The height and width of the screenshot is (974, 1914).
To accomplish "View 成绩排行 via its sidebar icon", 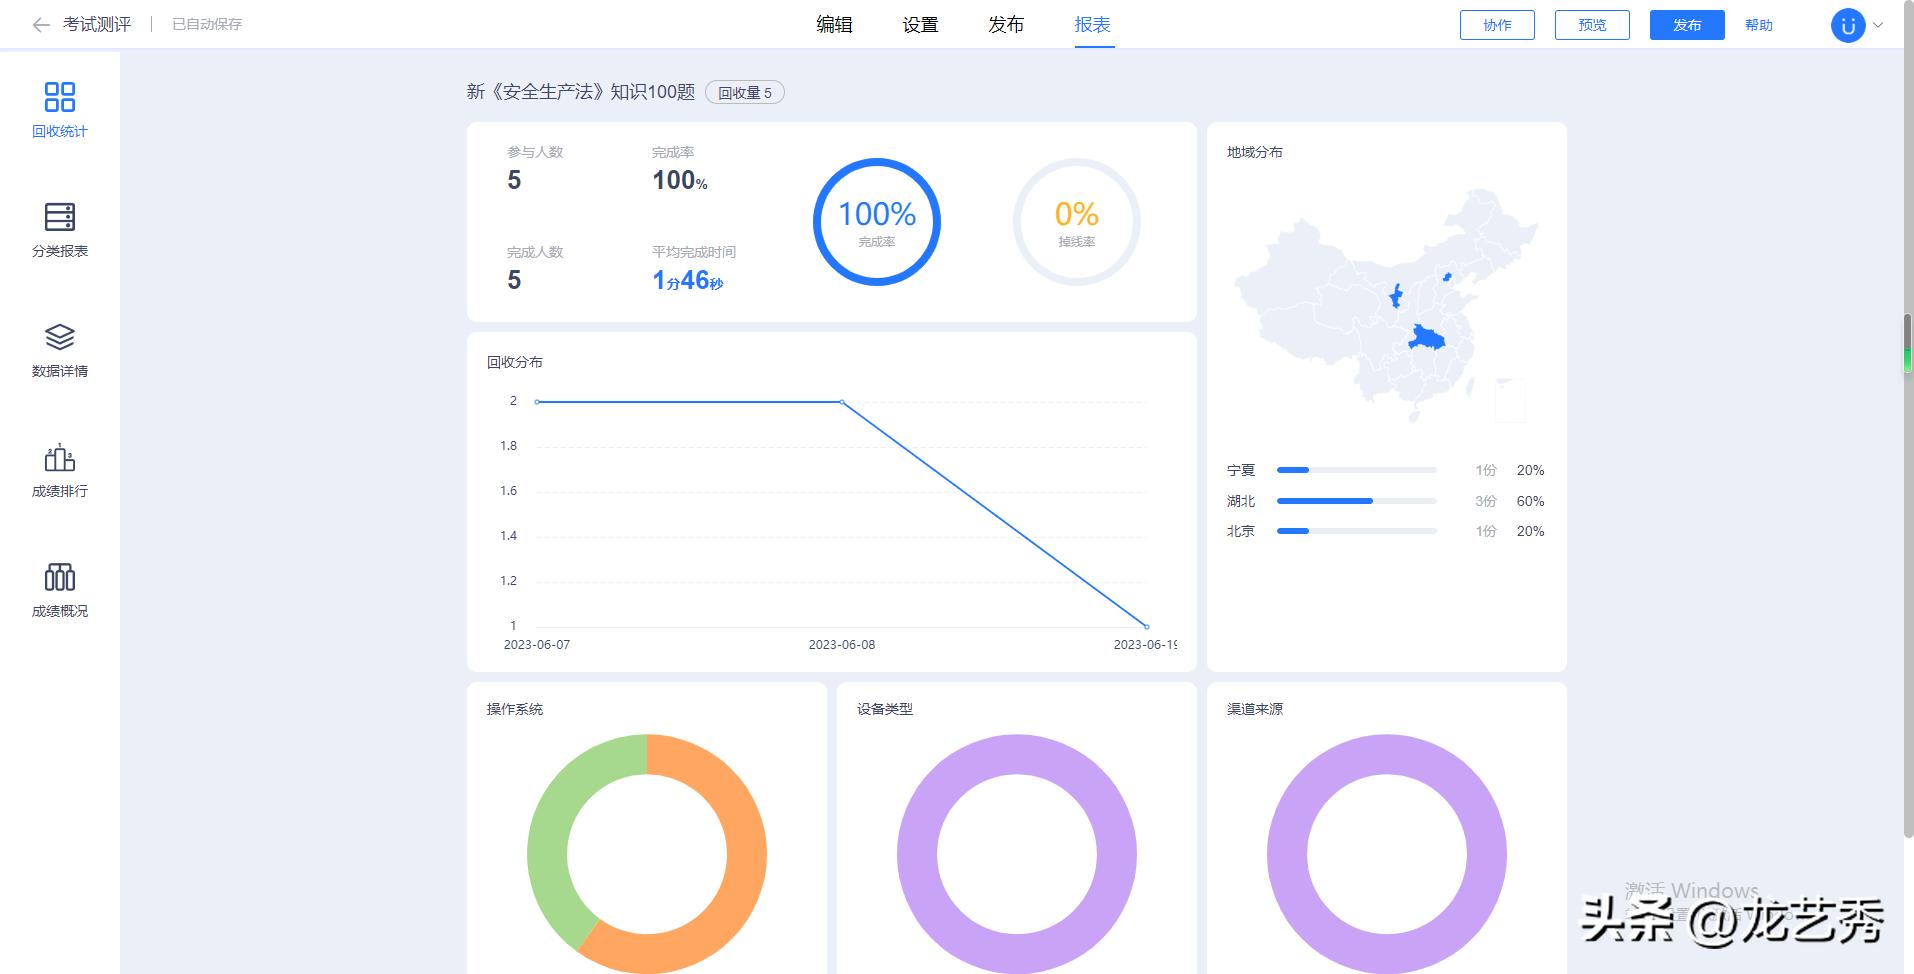I will click(60, 470).
